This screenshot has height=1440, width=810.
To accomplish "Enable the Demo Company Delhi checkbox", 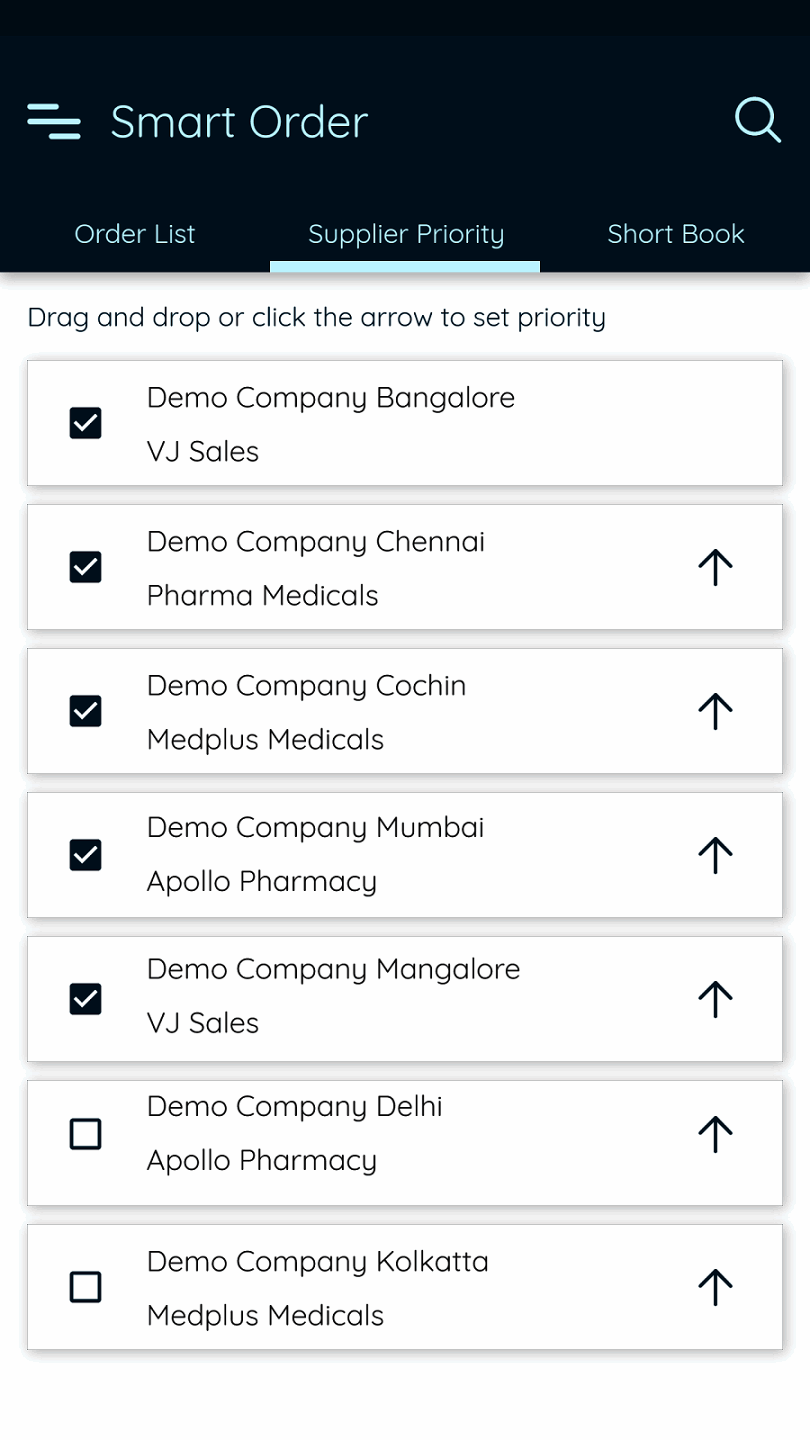I will (86, 1134).
